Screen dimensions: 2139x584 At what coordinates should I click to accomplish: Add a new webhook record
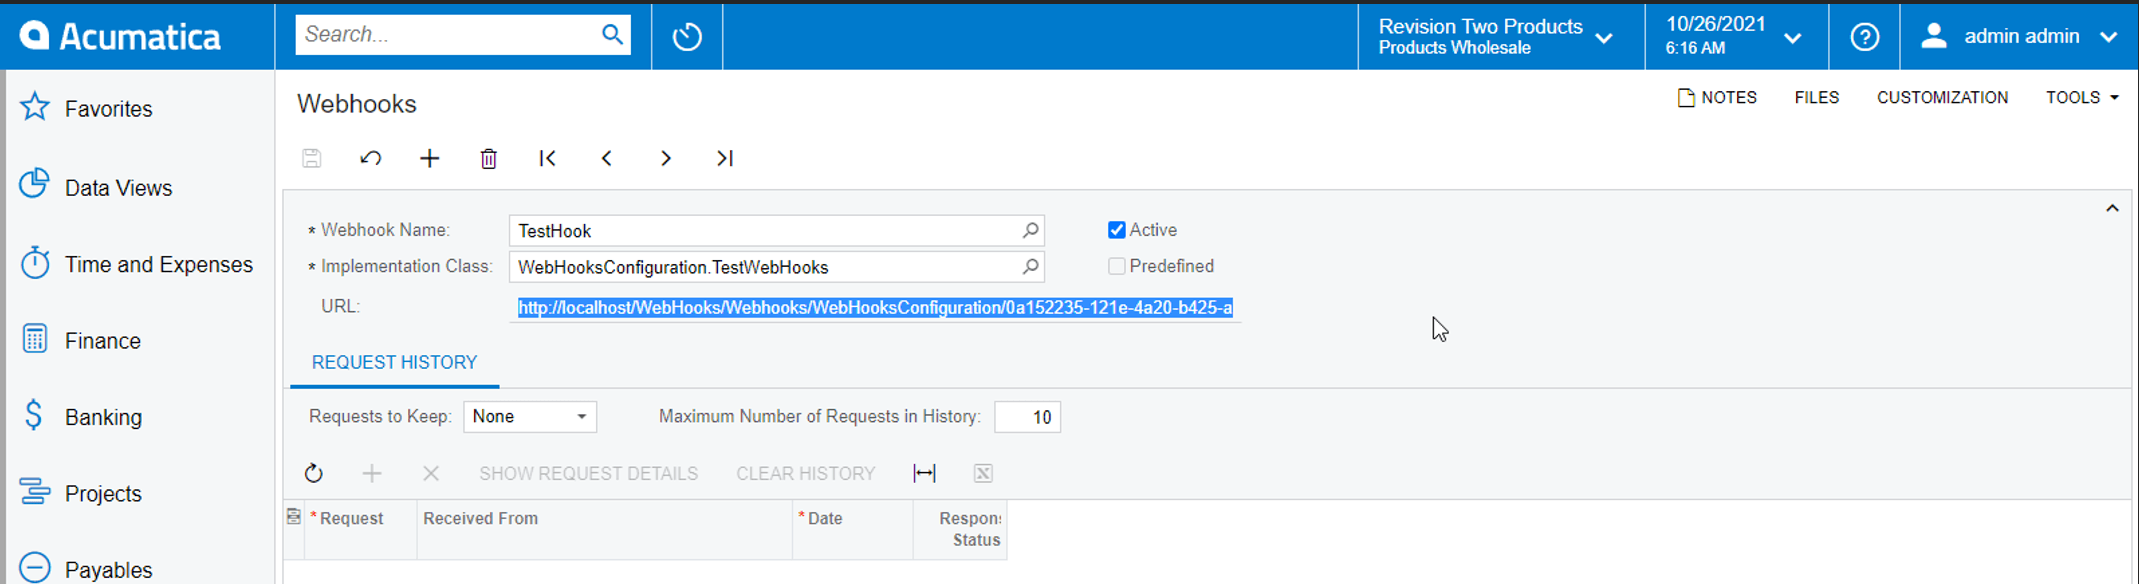pos(430,158)
